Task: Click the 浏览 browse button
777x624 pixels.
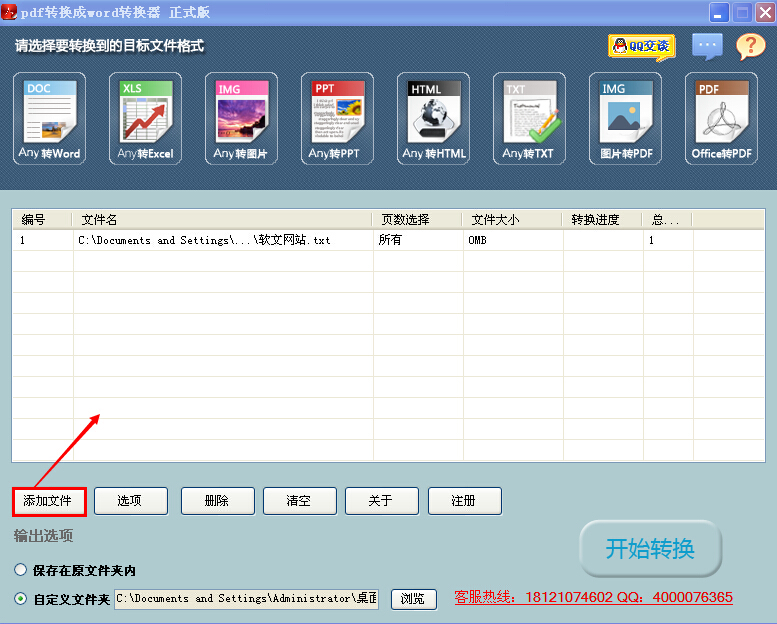Action: (413, 599)
